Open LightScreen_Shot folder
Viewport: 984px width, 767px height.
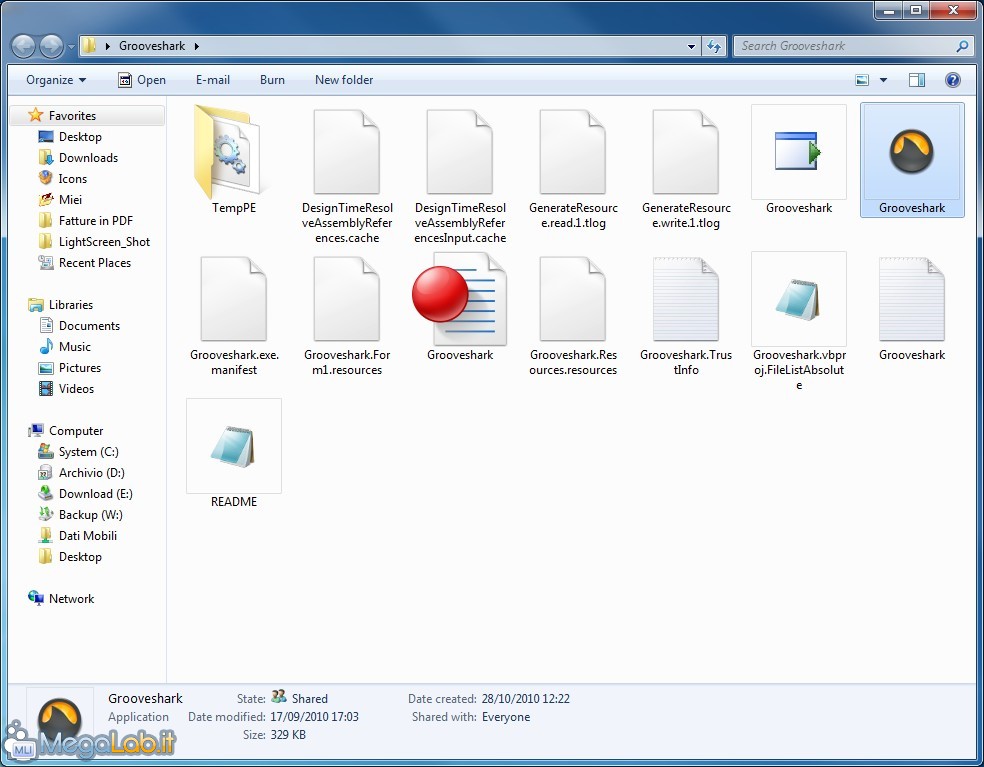(104, 242)
